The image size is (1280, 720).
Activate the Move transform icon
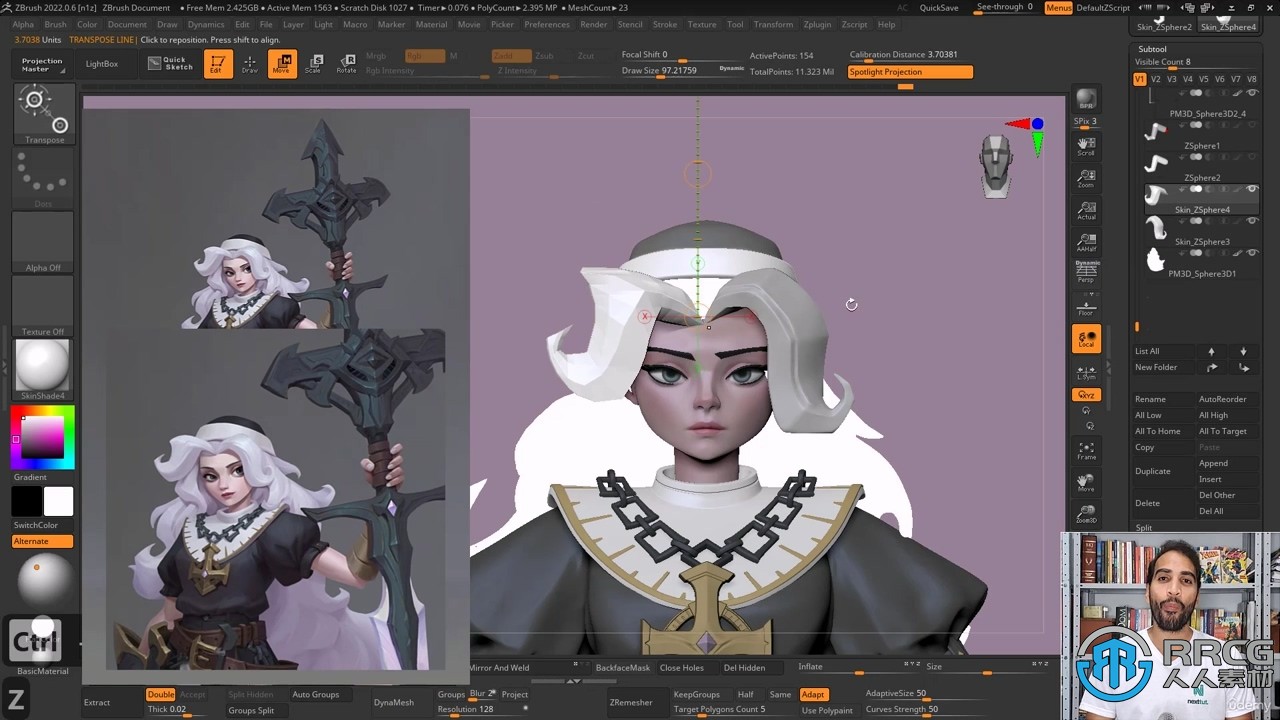(x=282, y=64)
